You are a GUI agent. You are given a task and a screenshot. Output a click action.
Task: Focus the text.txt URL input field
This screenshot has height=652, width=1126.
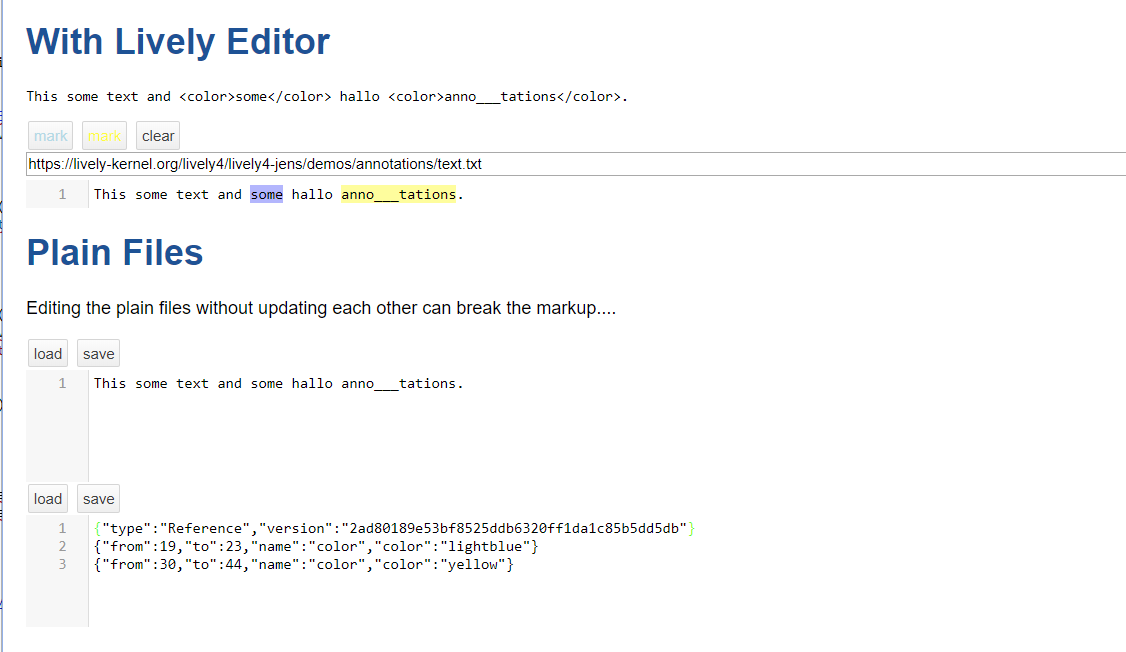(575, 164)
